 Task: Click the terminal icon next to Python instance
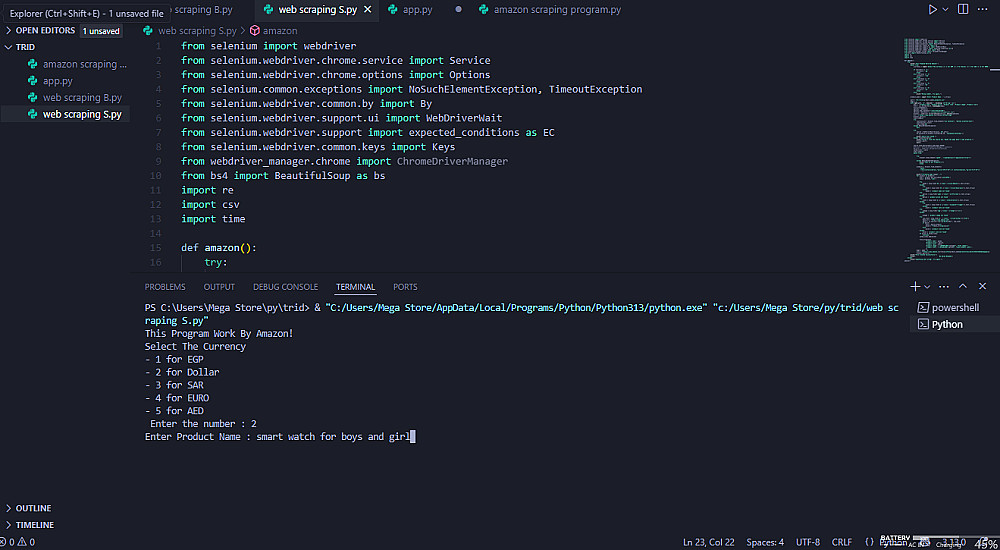tap(922, 324)
